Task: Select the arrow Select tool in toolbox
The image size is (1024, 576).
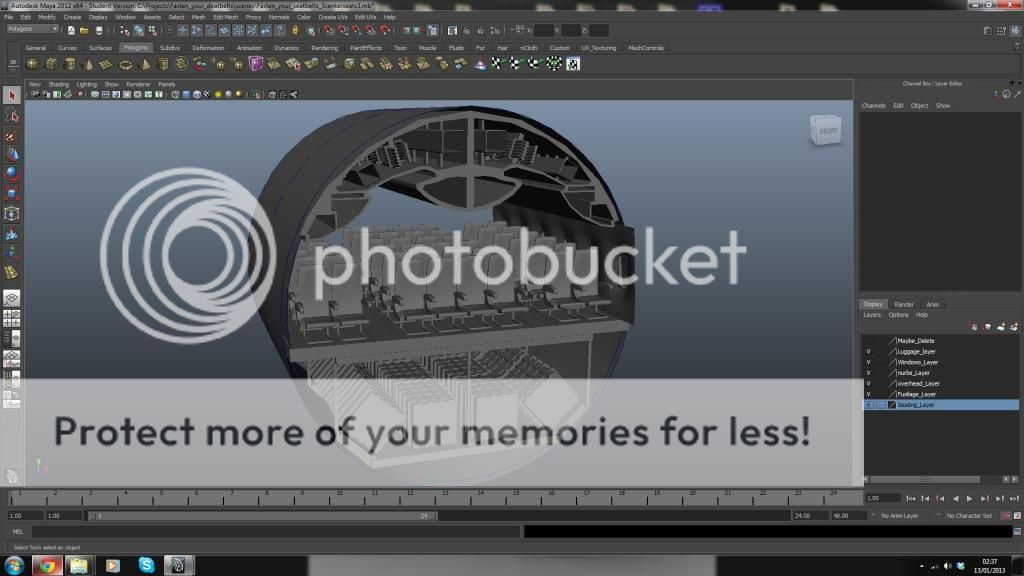Action: (x=11, y=96)
